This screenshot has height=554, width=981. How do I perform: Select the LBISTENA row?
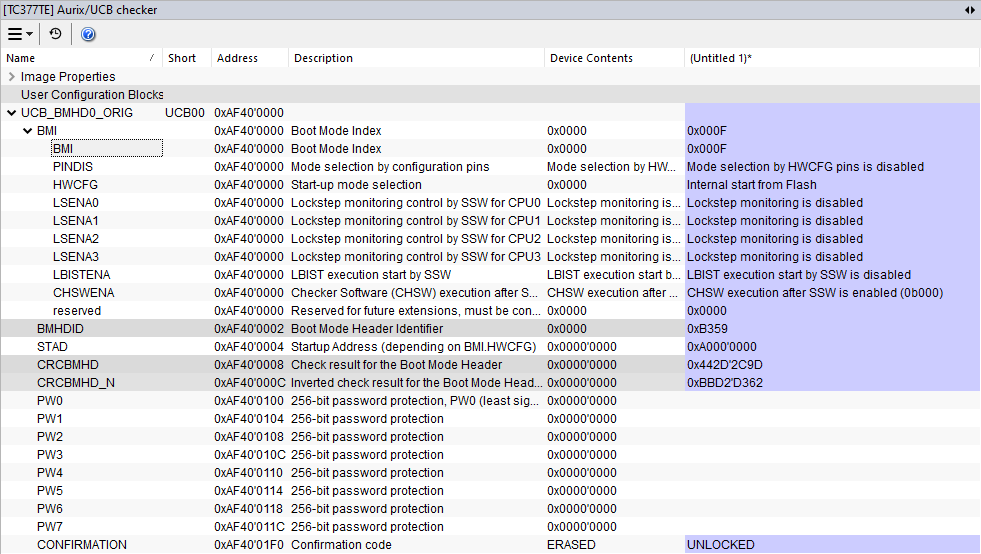[490, 275]
